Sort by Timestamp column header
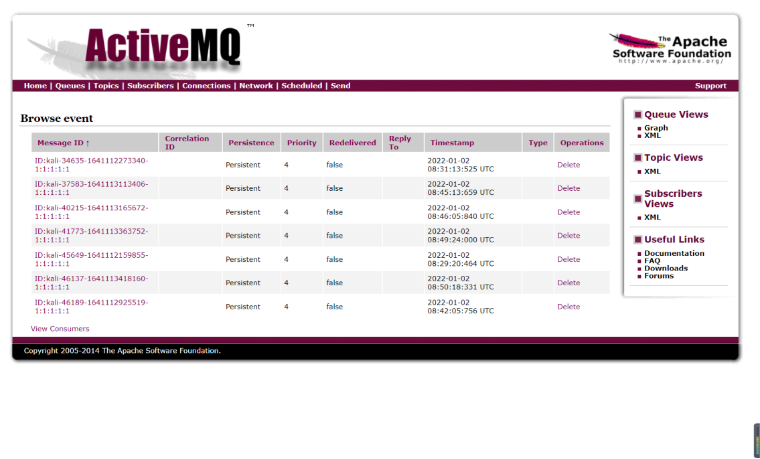 452,143
